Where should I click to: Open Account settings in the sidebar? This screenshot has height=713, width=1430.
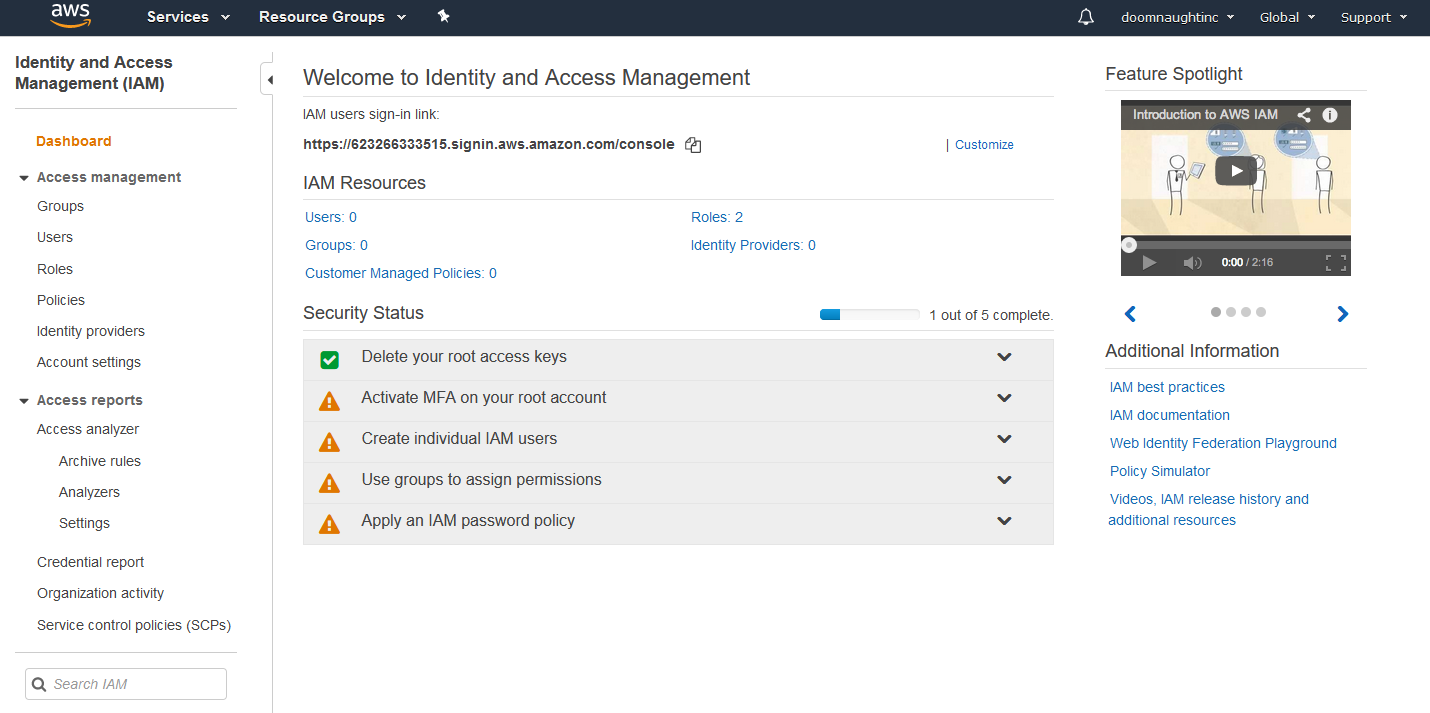click(x=89, y=362)
